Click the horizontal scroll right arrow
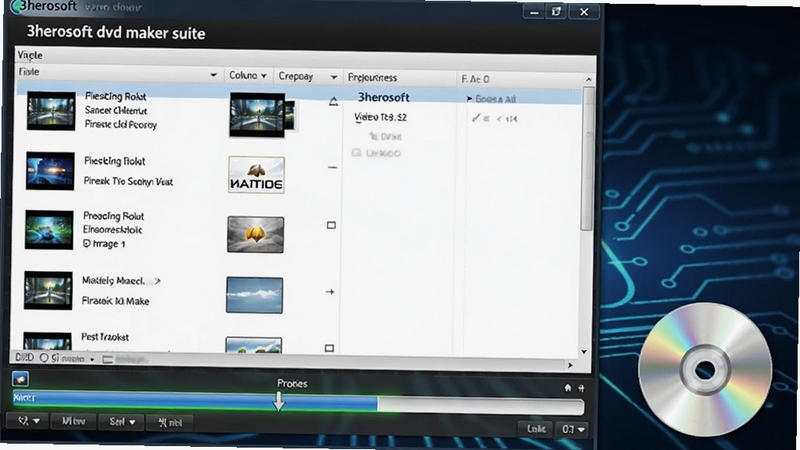800x450 pixels. 570,365
